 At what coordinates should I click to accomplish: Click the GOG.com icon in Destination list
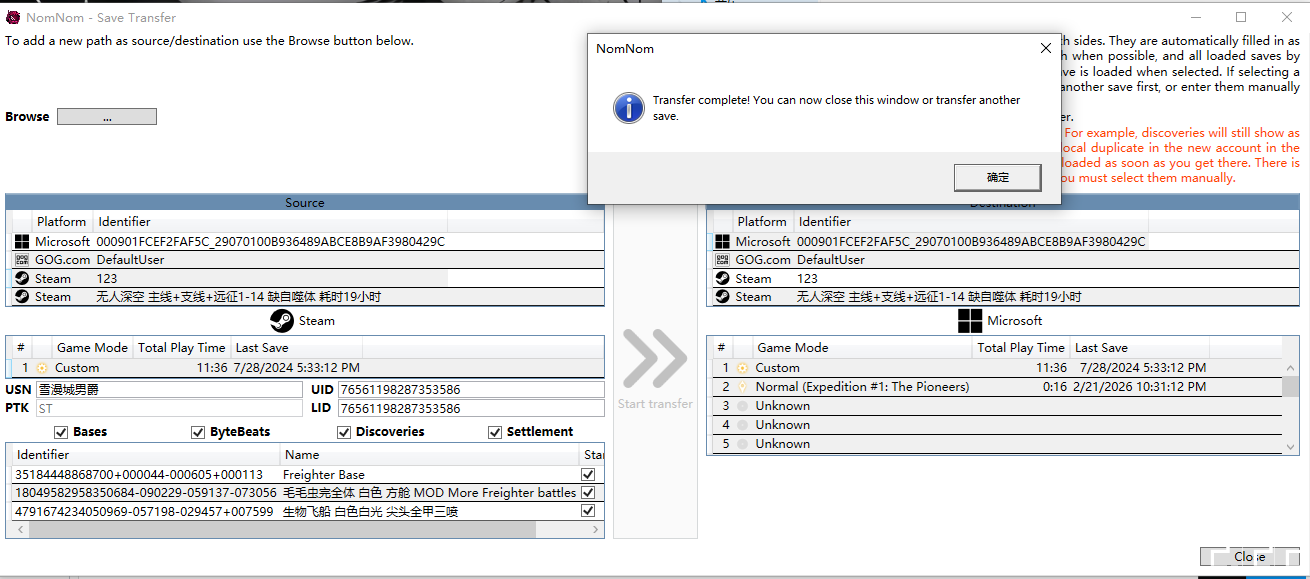pyautogui.click(x=722, y=260)
